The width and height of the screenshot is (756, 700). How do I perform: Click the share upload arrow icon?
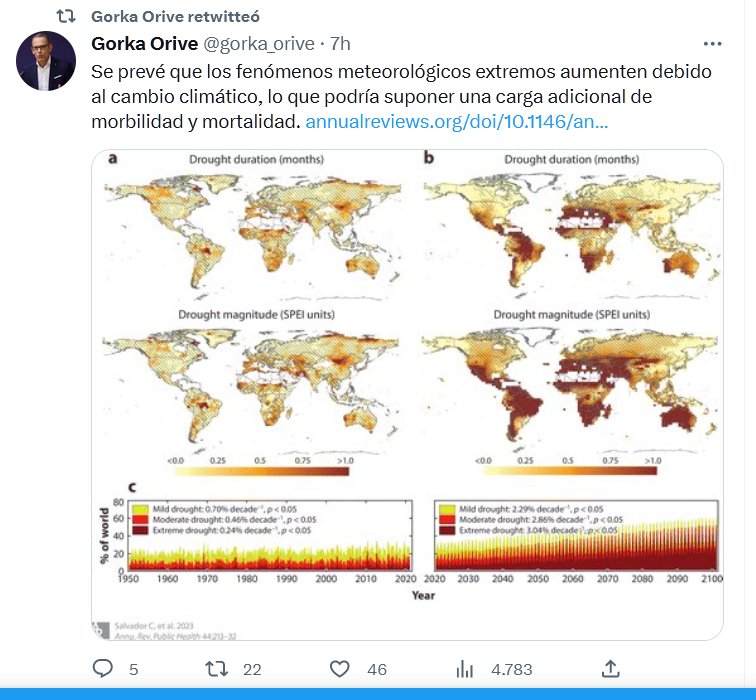[x=611, y=668]
